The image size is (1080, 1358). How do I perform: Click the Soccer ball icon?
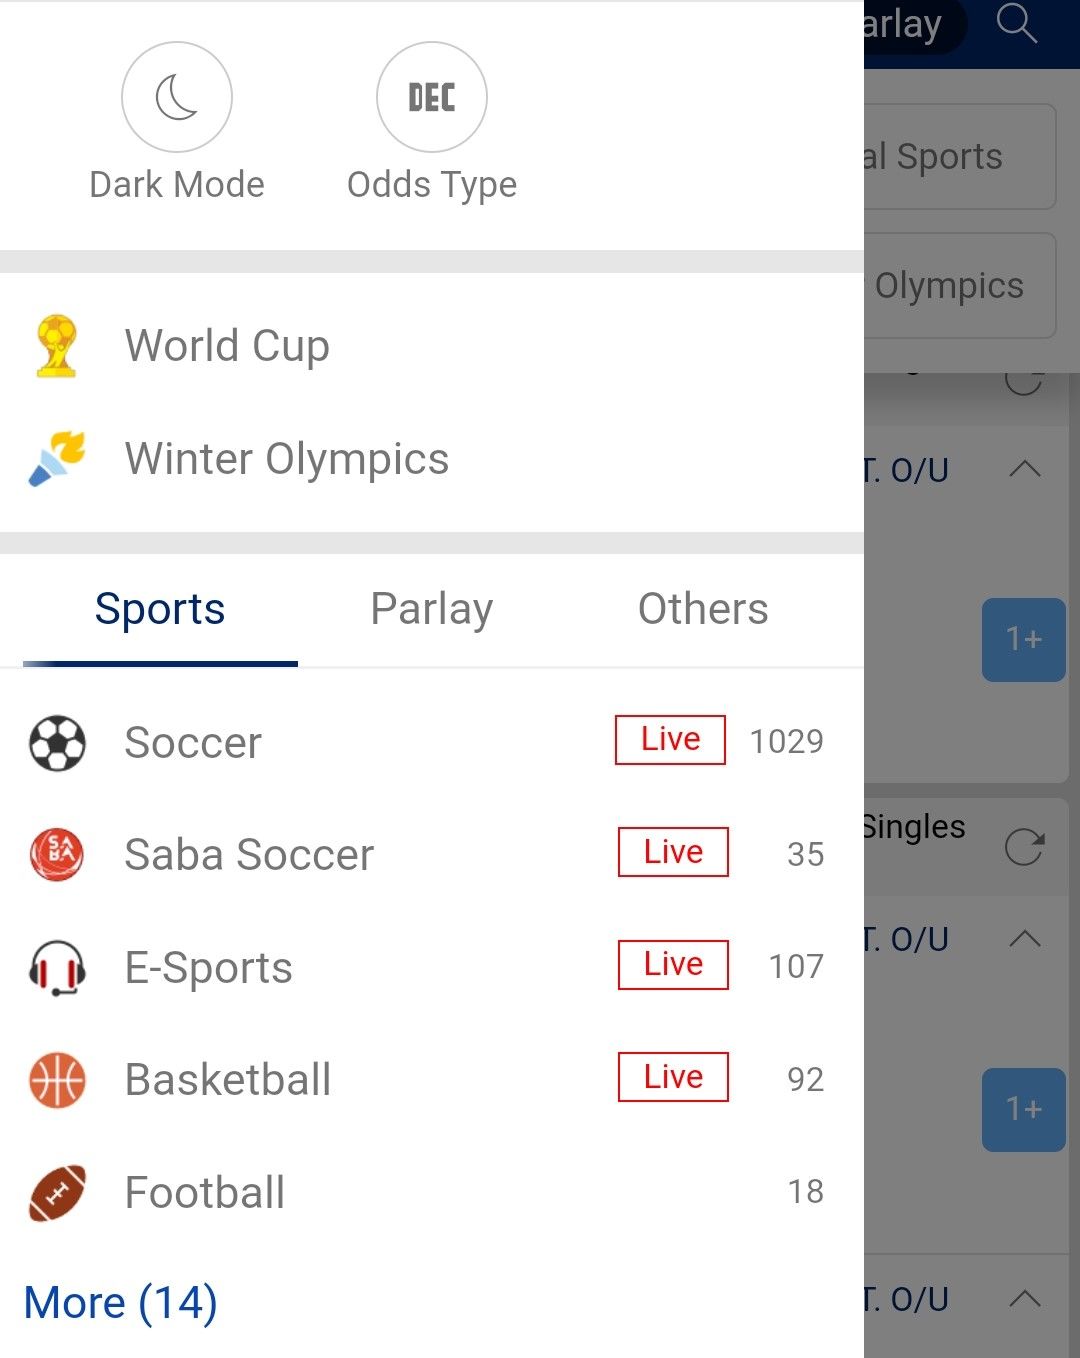pos(57,743)
